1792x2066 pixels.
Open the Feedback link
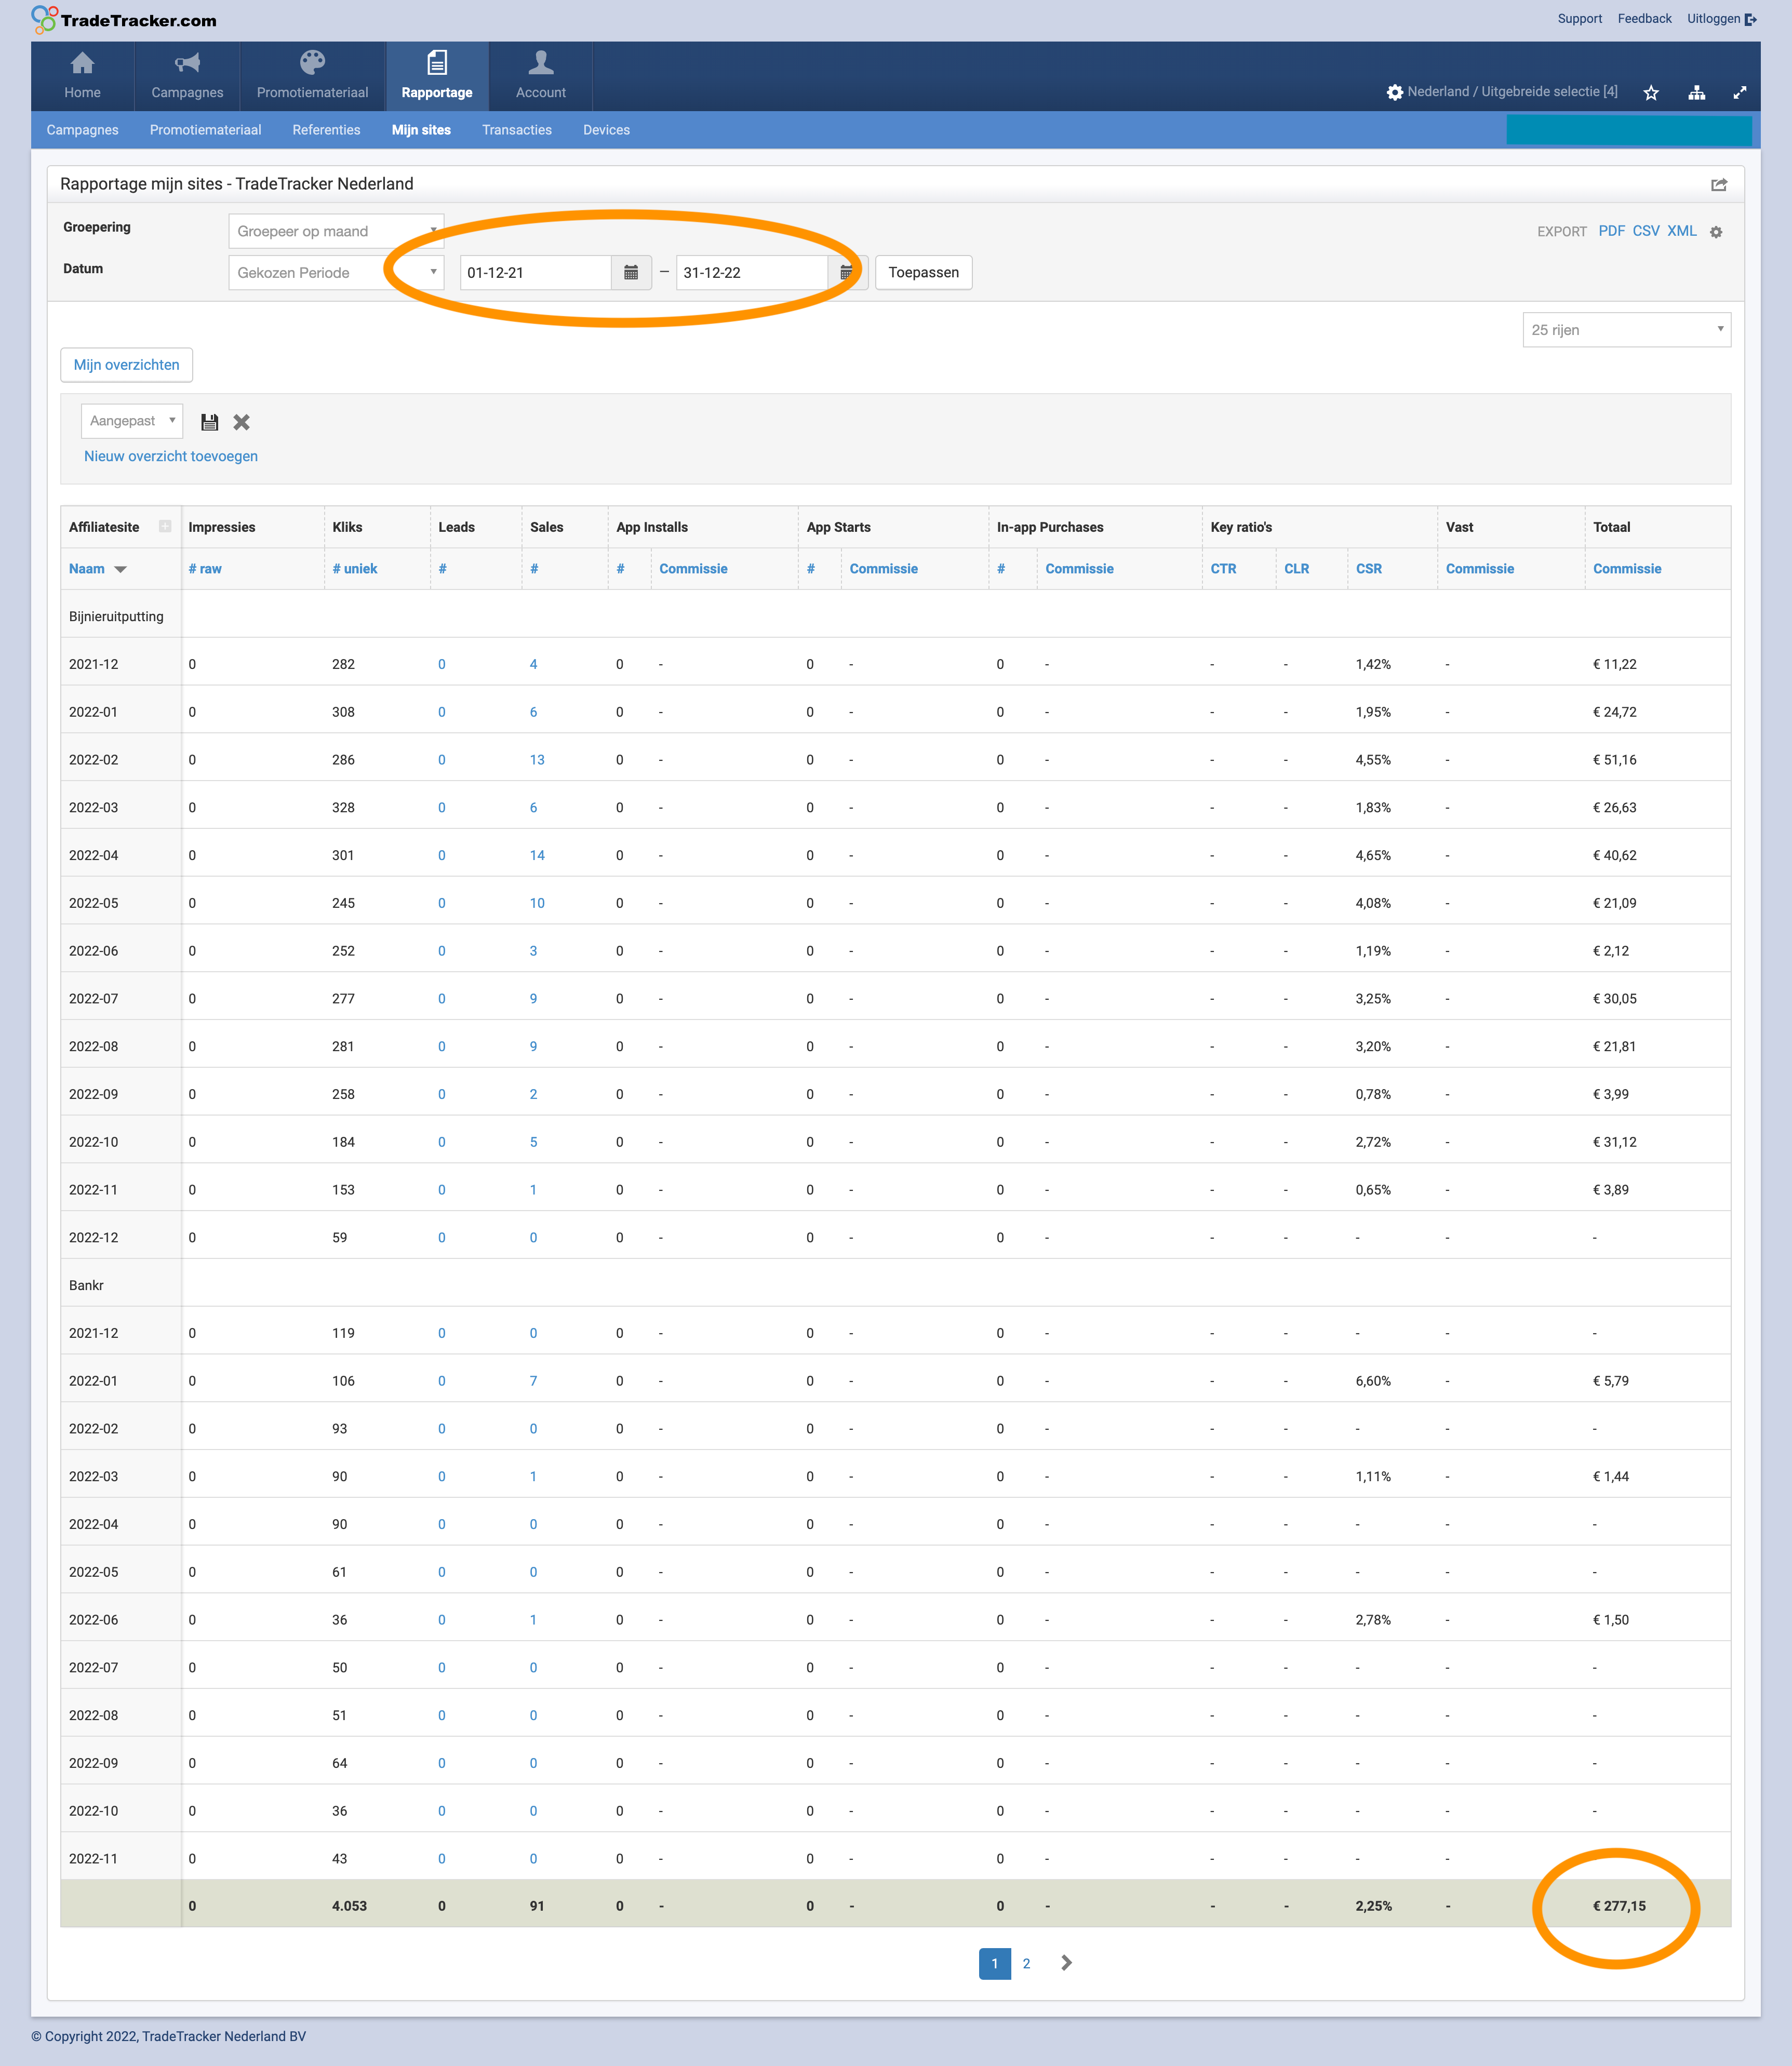click(x=1644, y=19)
